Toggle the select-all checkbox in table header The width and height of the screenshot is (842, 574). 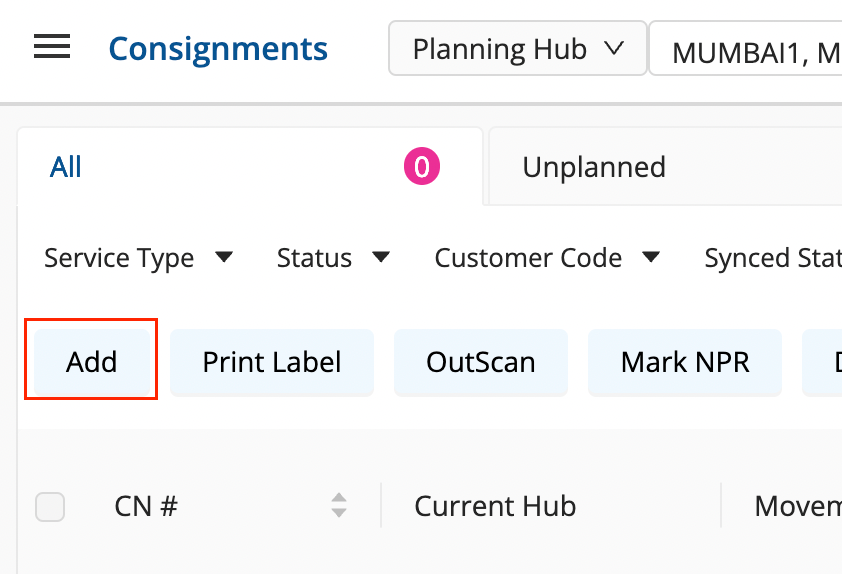point(50,507)
